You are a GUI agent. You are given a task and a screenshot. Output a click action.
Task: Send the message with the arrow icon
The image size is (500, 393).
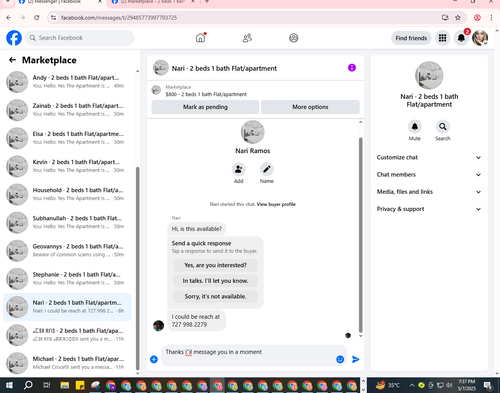356,359
